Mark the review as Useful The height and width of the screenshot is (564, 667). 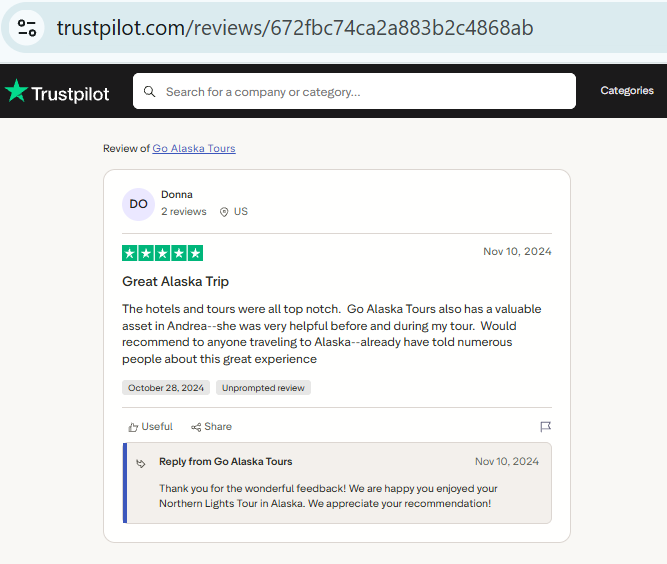pos(151,427)
